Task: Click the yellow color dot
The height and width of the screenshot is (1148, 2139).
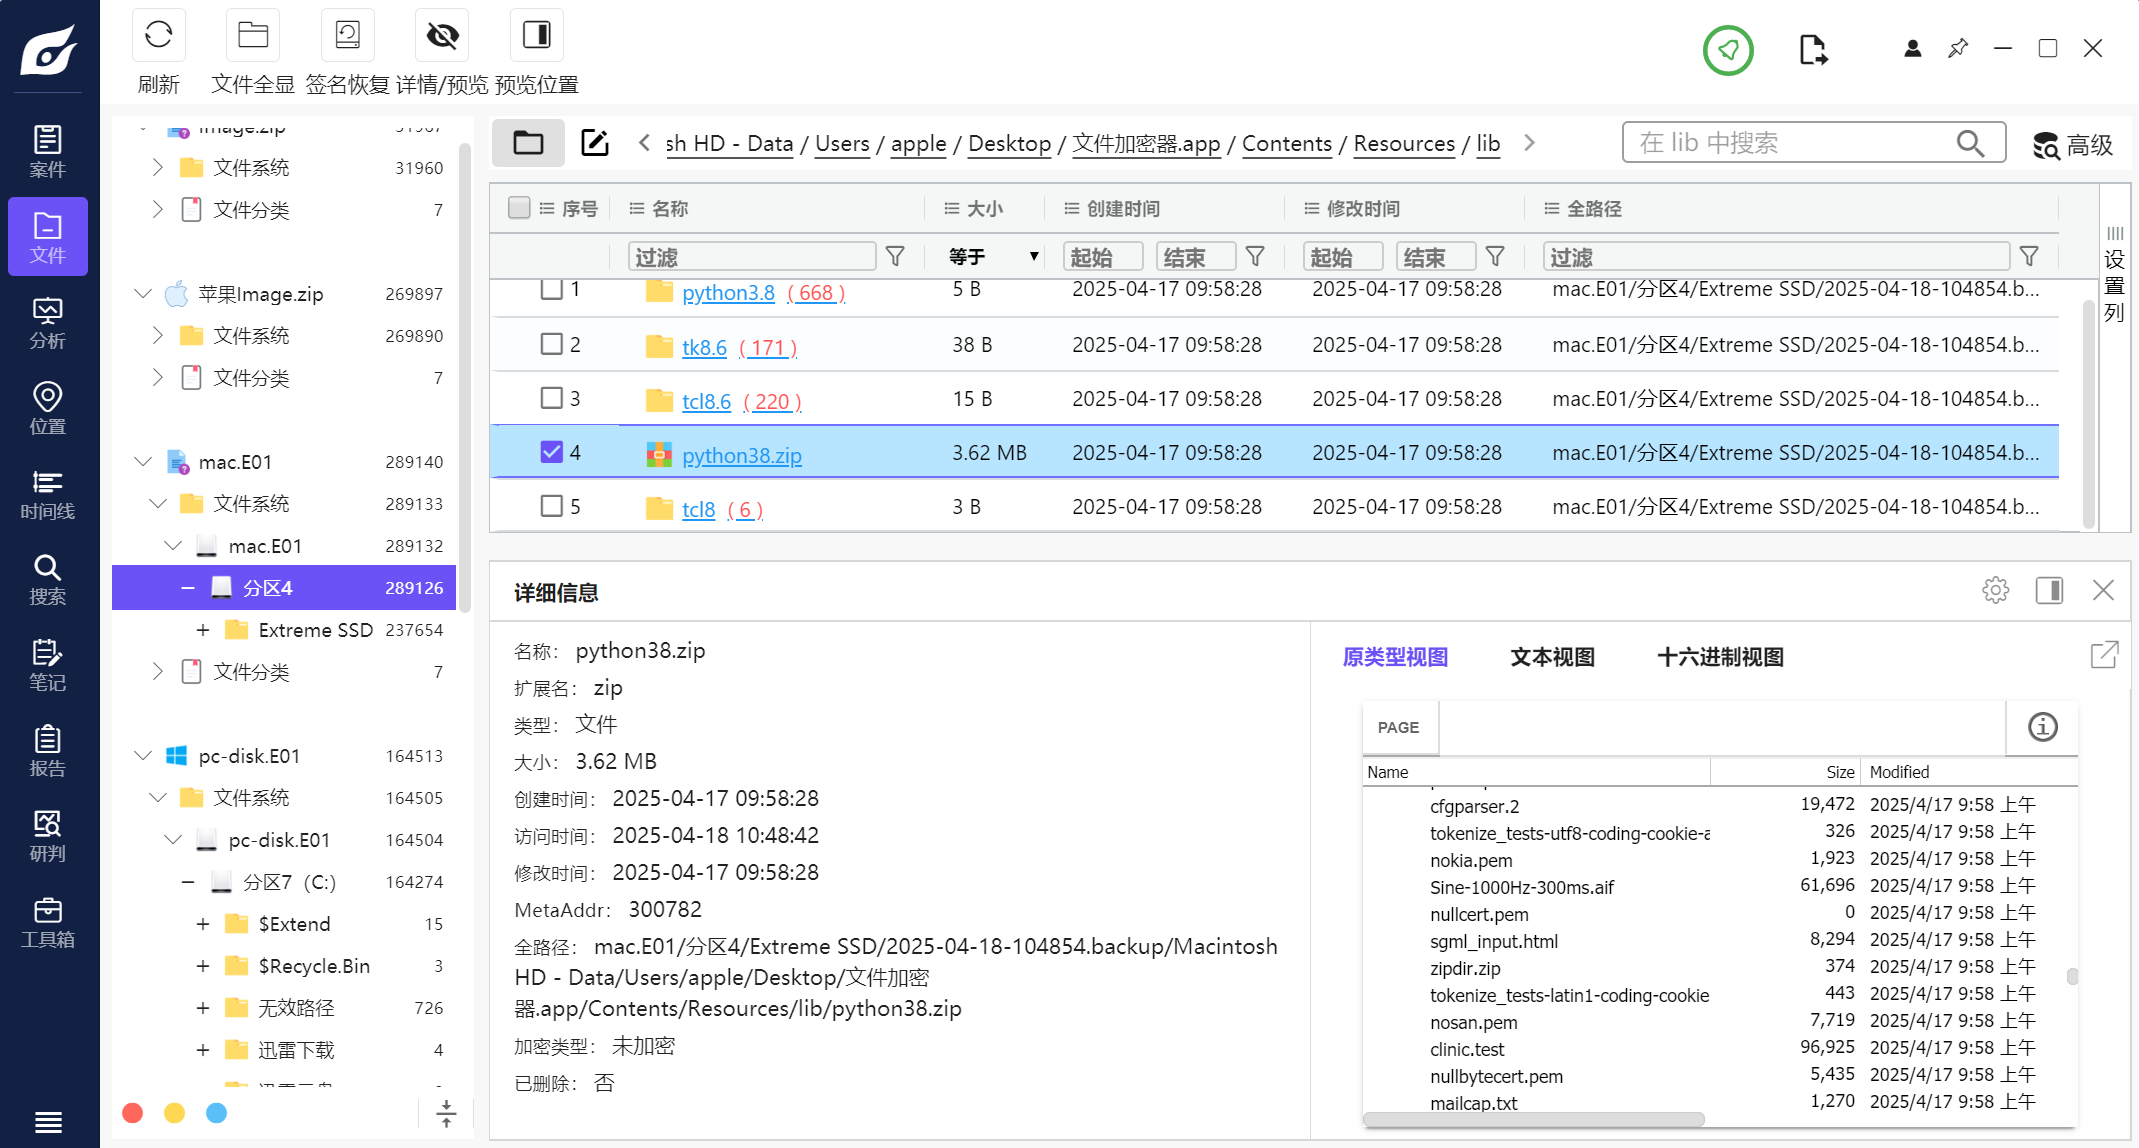Action: pyautogui.click(x=174, y=1113)
